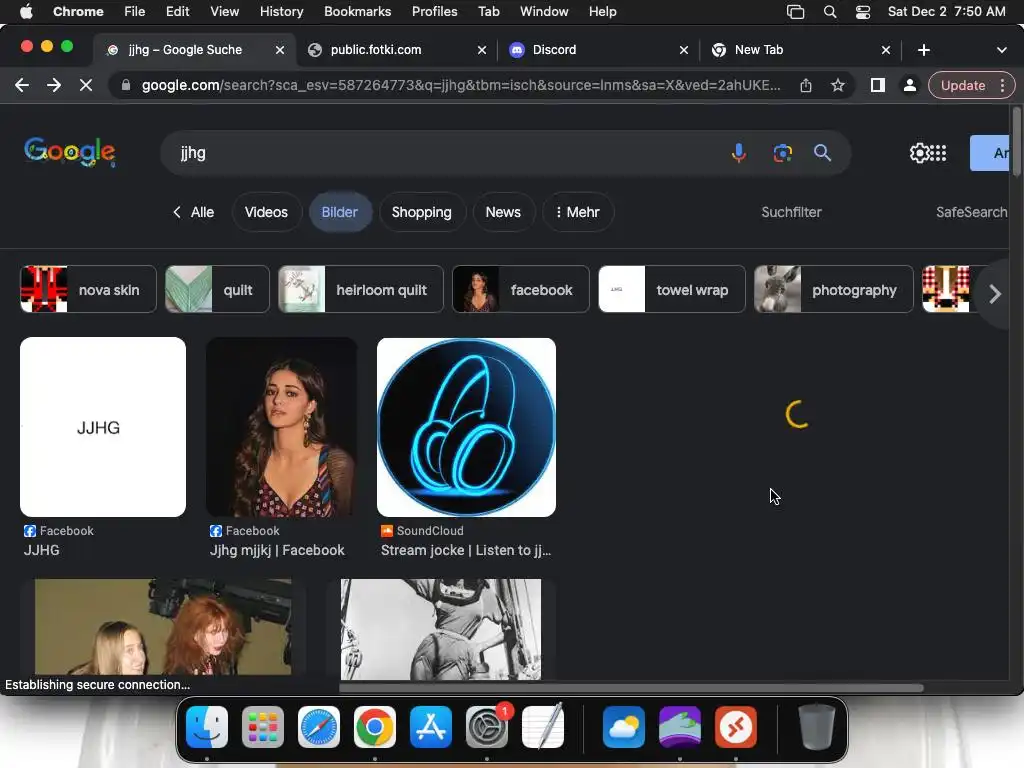Open Control Center in menu bar

click(863, 11)
